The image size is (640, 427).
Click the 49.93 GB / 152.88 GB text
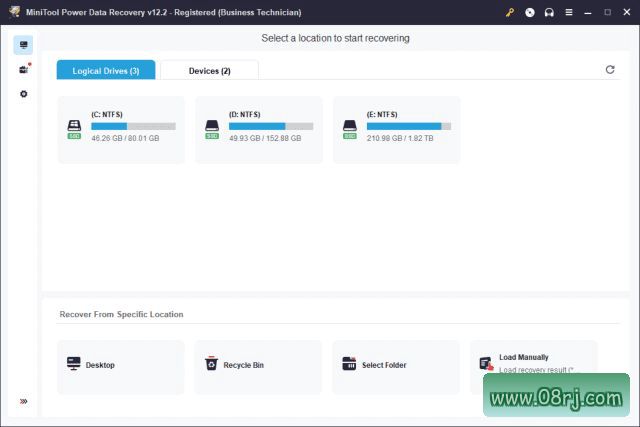(265, 138)
